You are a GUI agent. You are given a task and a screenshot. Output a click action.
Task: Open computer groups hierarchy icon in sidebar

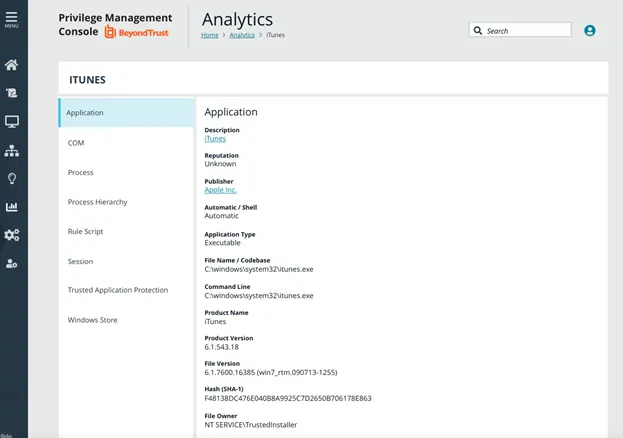pos(12,151)
